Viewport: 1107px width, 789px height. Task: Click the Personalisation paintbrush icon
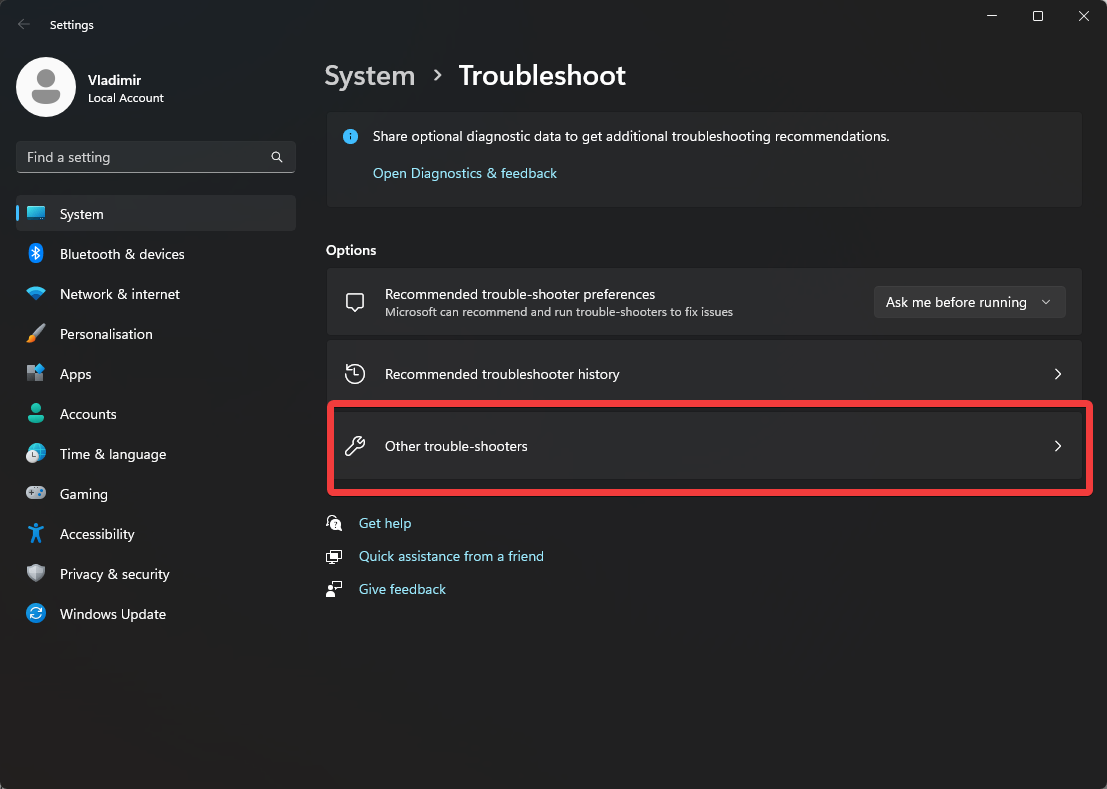click(36, 334)
